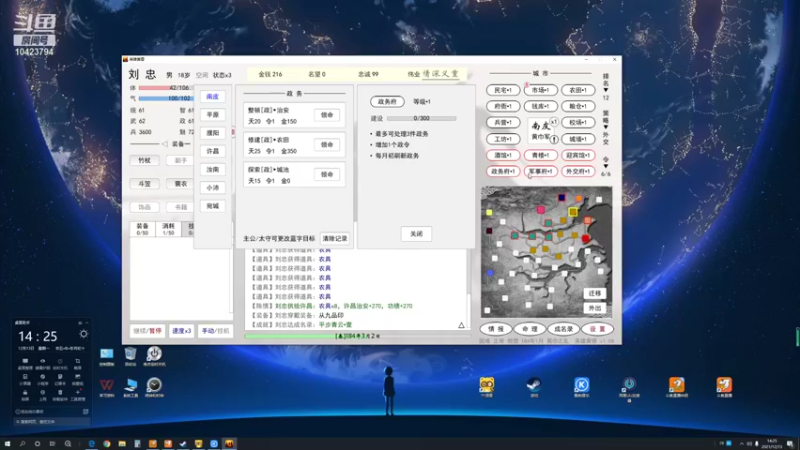Select the 许昌 city tab
800x450 pixels.
213,151
